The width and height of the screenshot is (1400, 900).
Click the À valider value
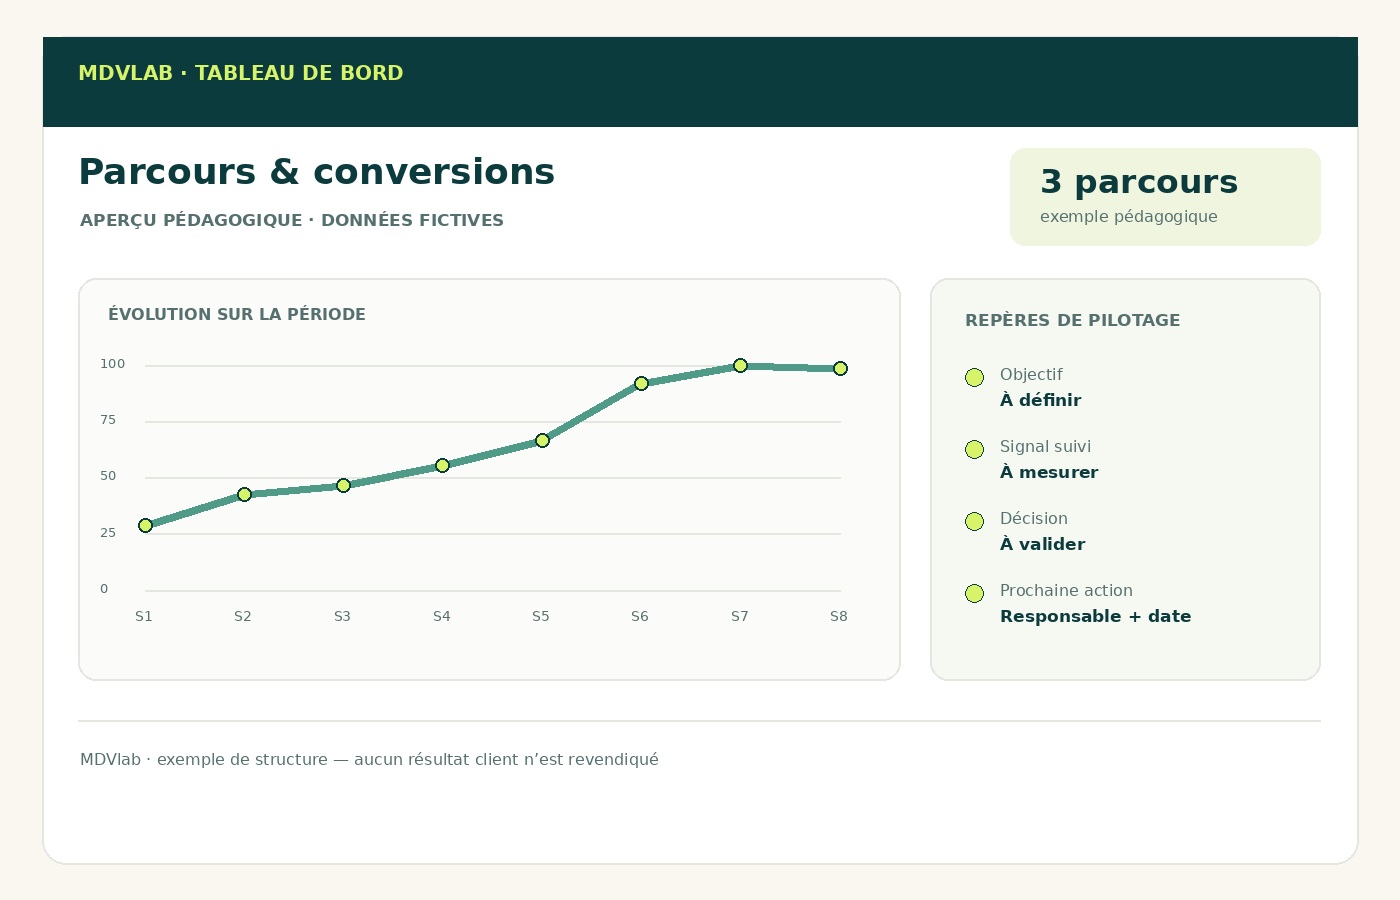click(x=1042, y=544)
